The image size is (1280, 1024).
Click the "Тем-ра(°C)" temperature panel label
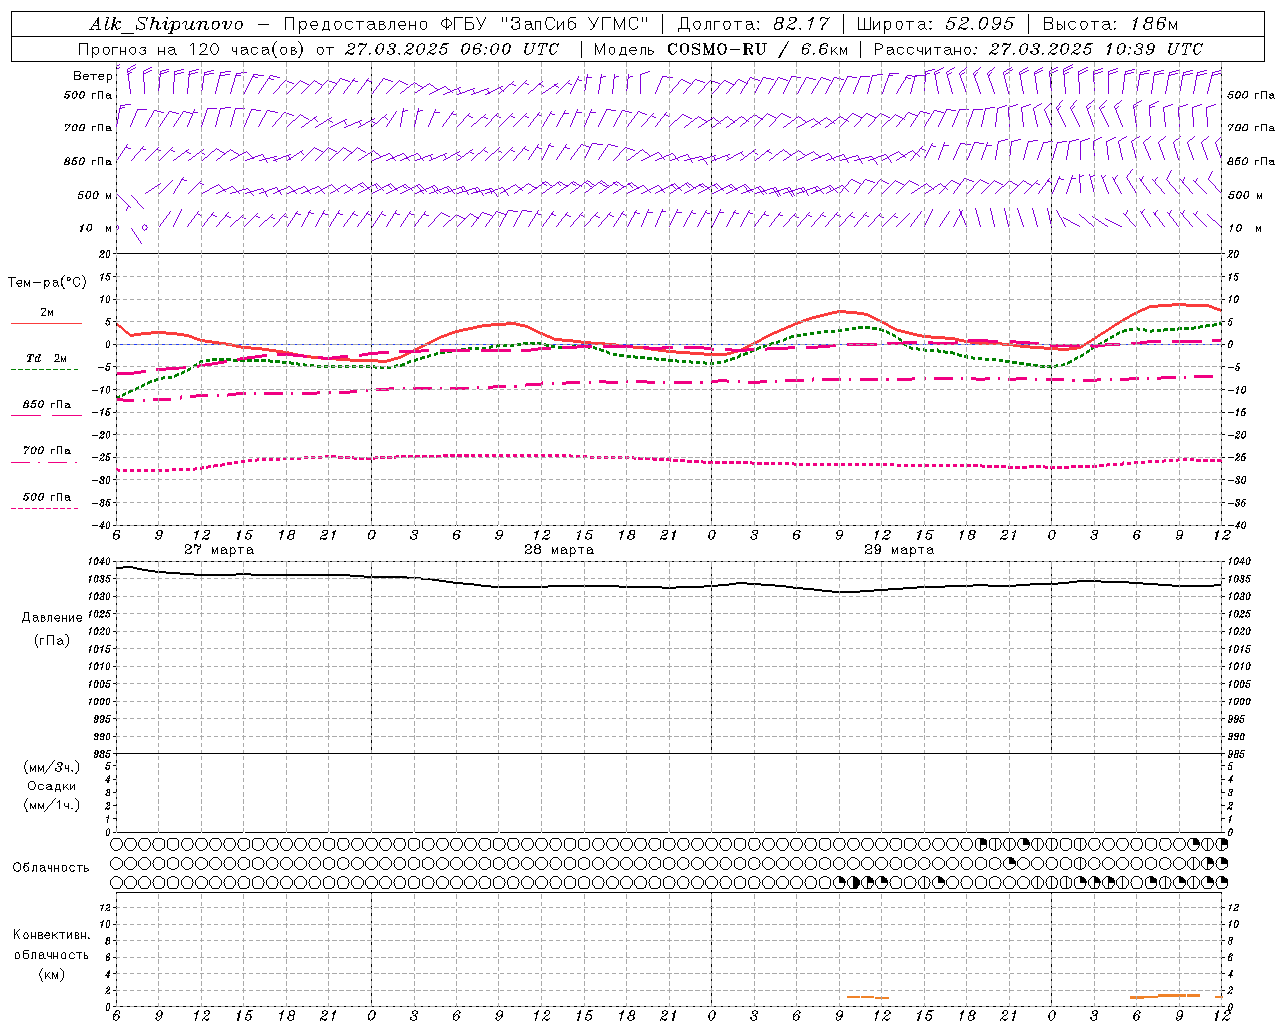[x=48, y=283]
